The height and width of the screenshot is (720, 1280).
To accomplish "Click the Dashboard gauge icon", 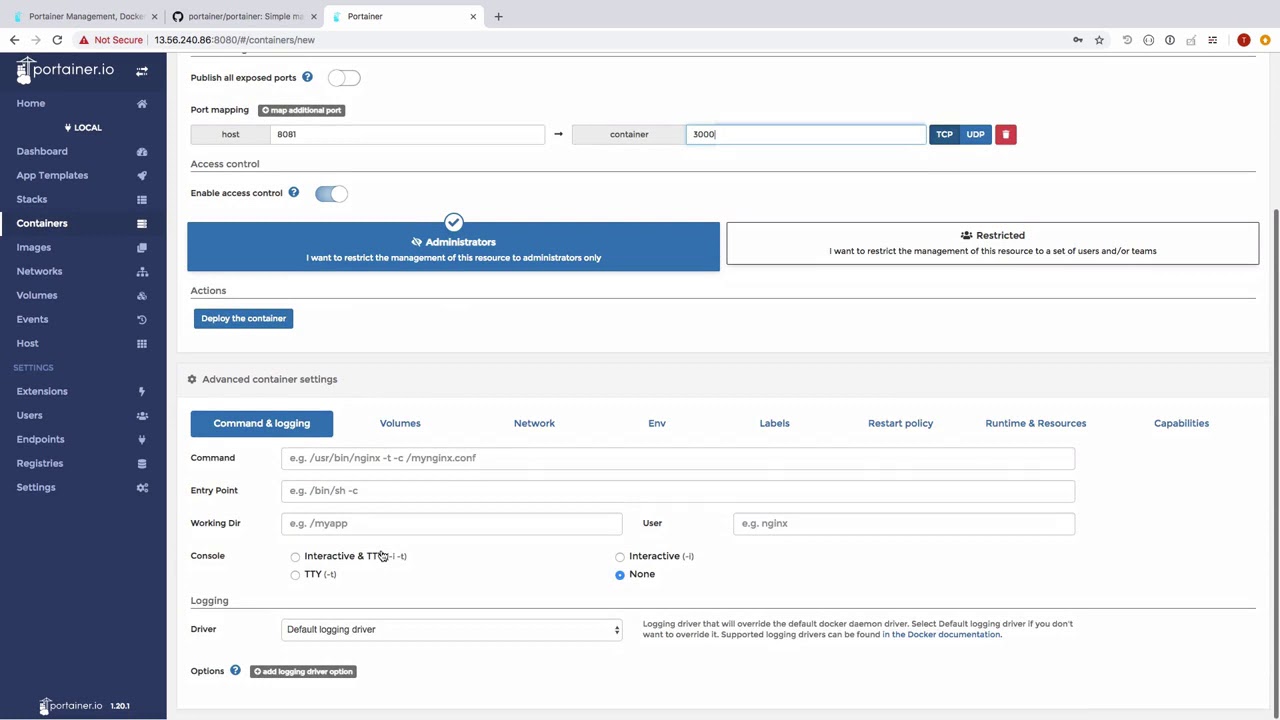I will click(142, 152).
